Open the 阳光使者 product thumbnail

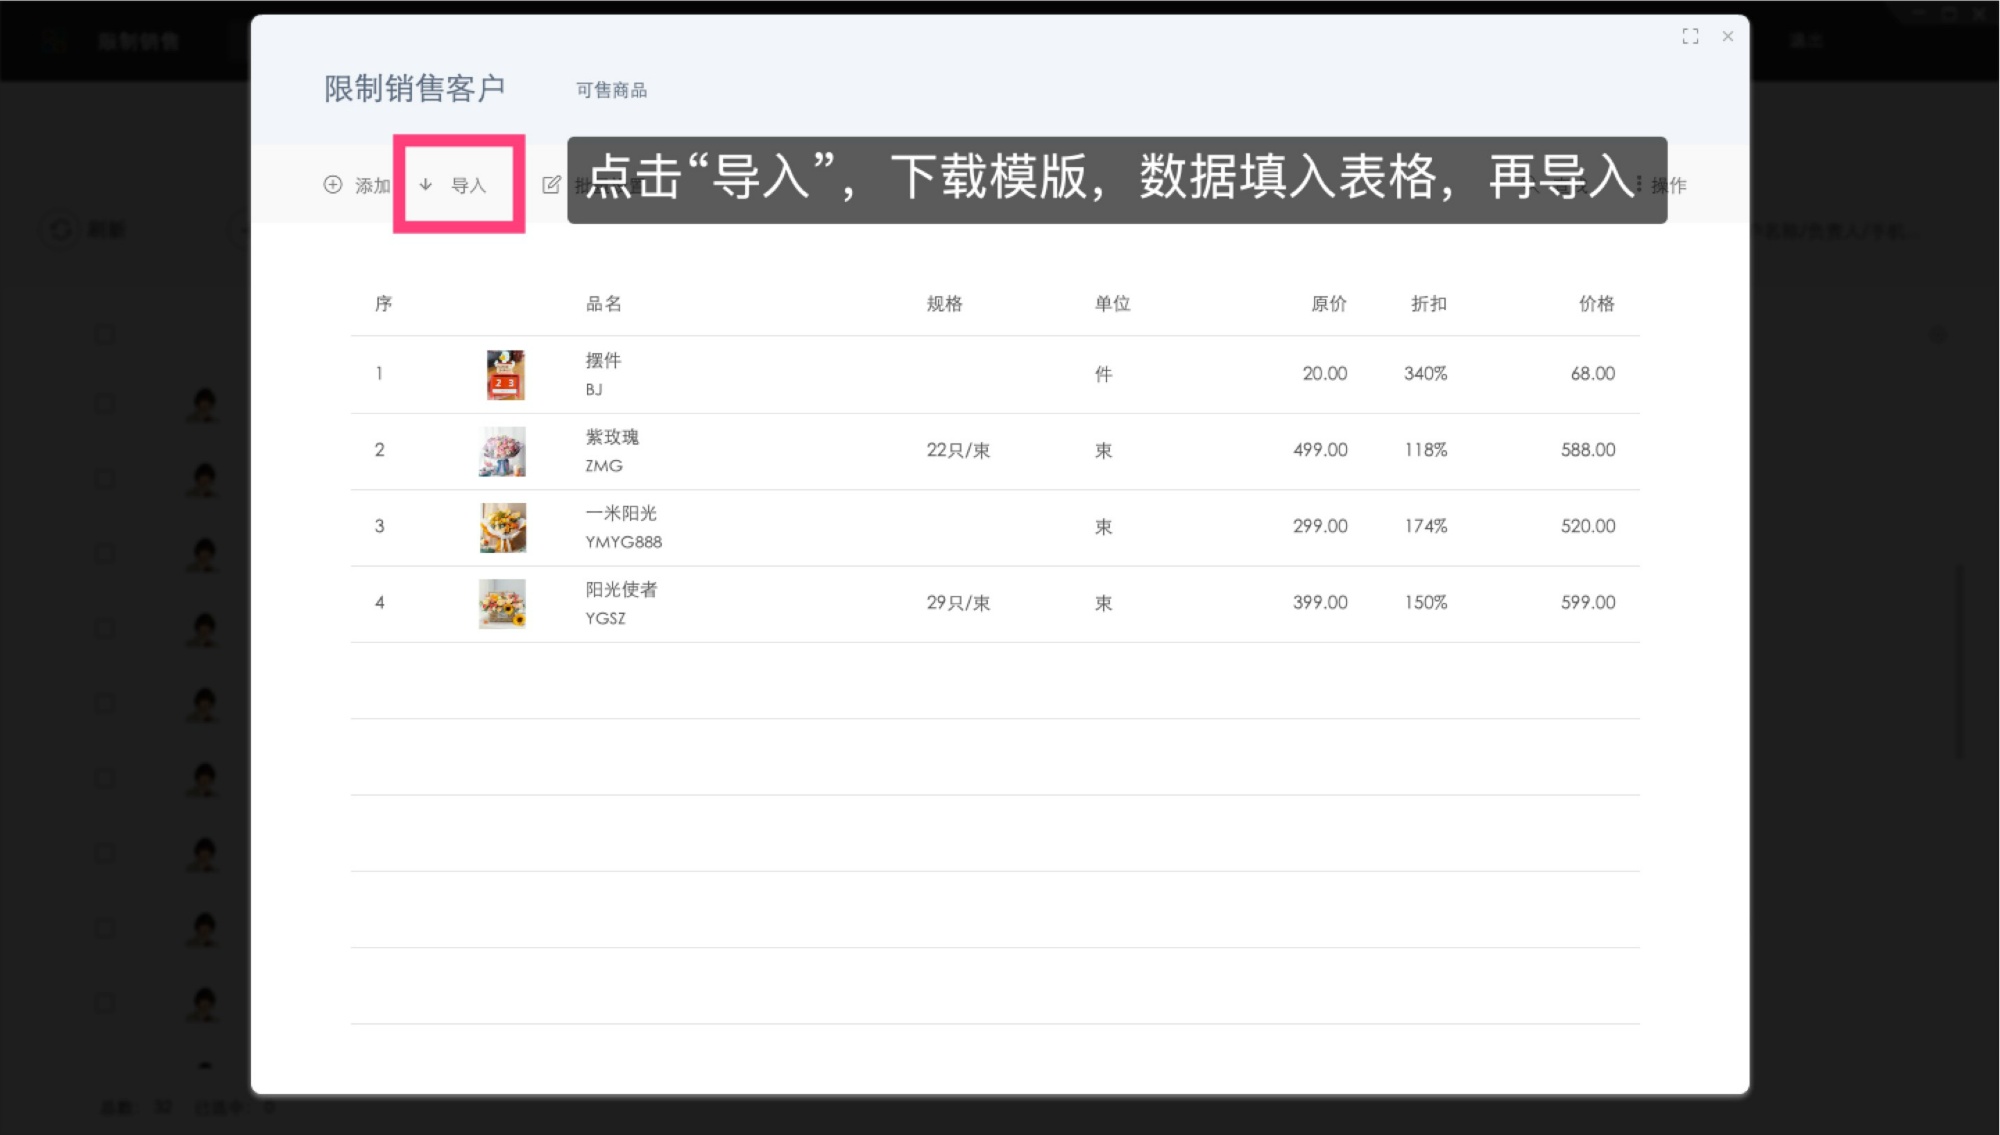click(505, 603)
